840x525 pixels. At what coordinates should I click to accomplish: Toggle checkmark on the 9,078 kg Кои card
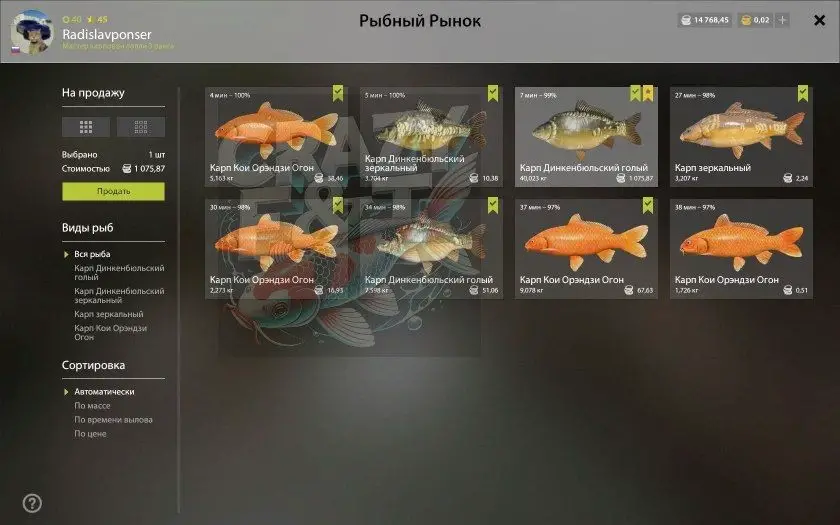coord(648,205)
